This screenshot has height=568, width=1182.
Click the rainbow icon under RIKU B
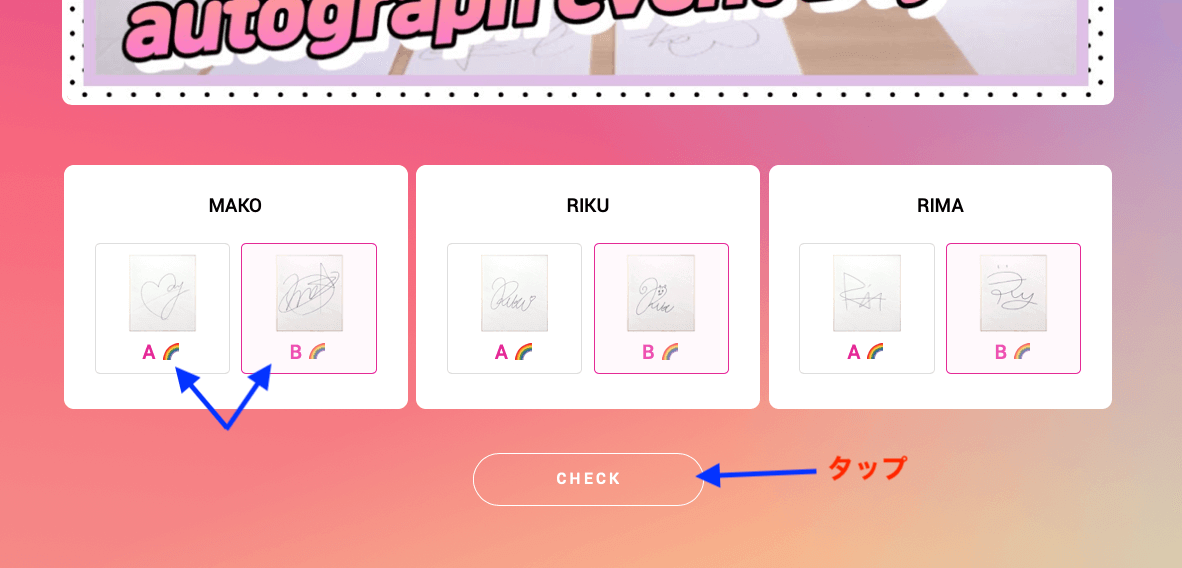[670, 352]
